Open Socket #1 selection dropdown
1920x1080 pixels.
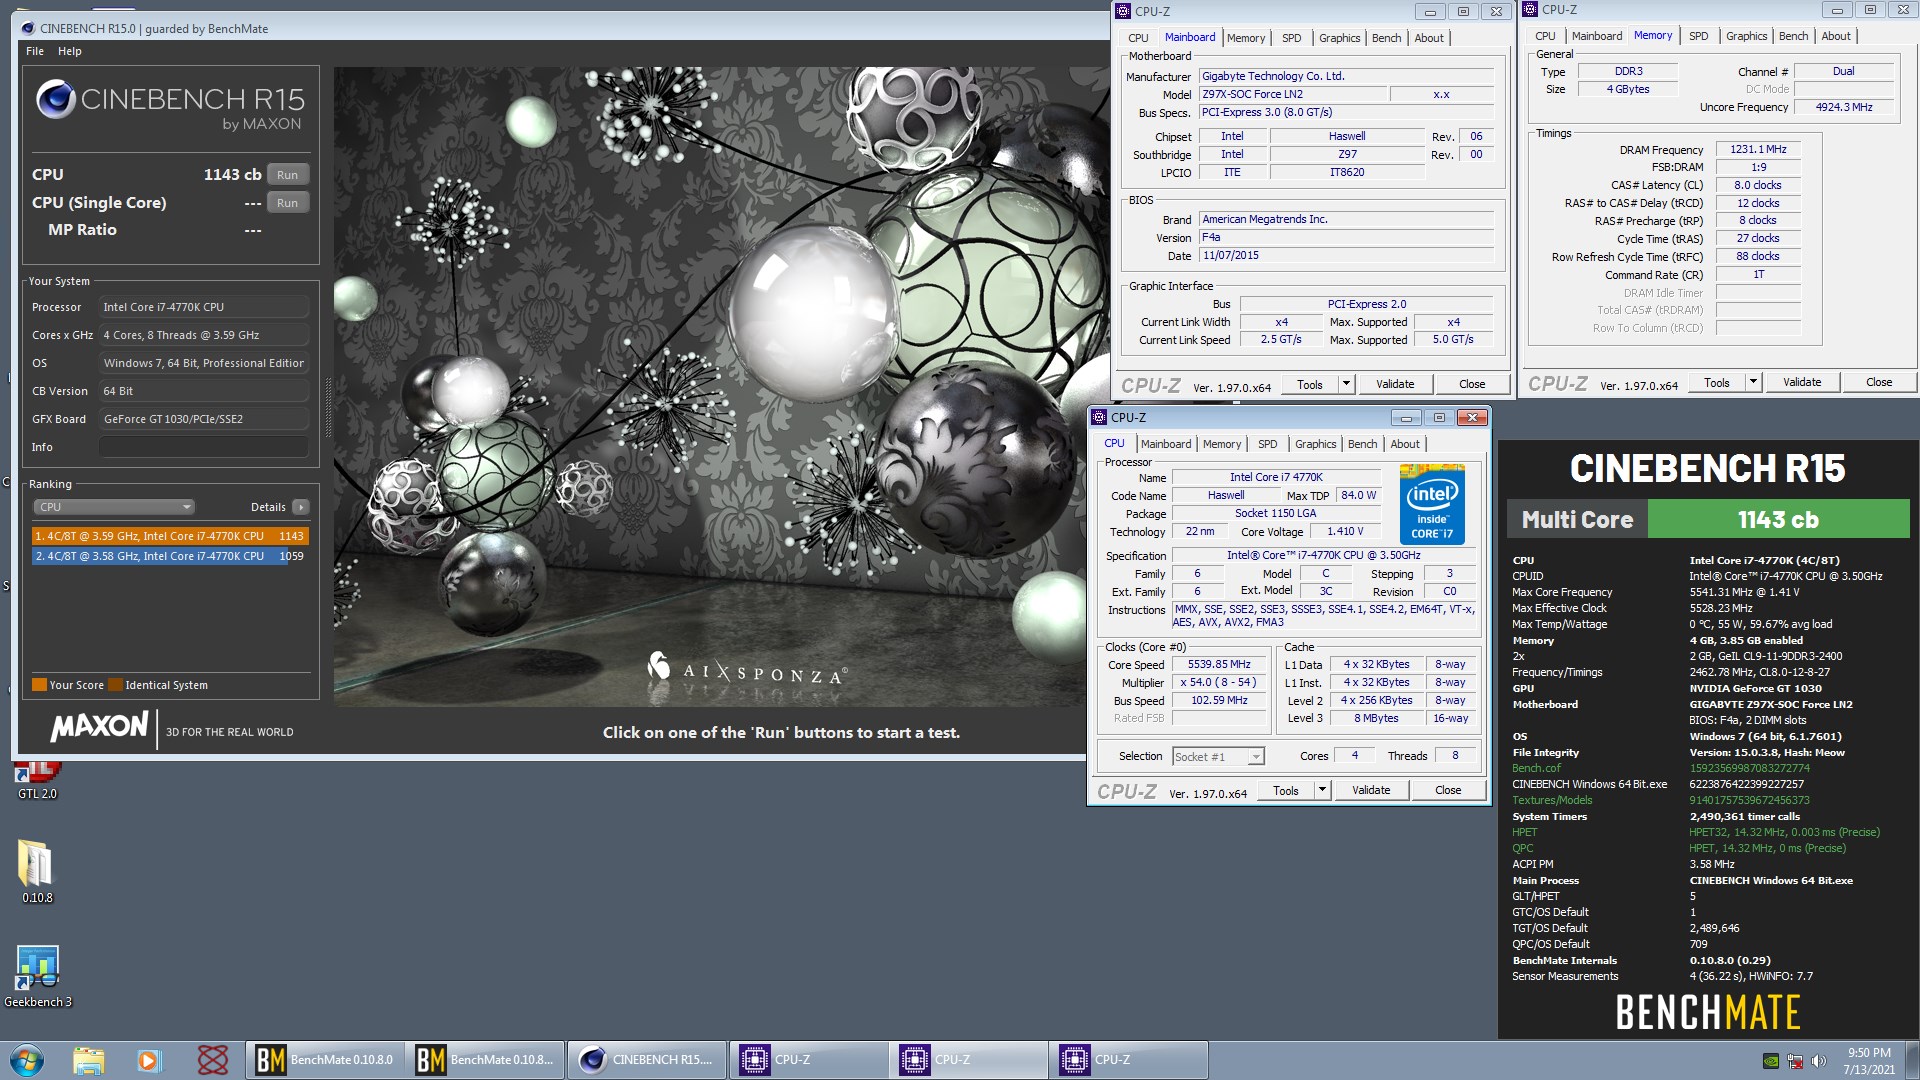click(x=1218, y=757)
